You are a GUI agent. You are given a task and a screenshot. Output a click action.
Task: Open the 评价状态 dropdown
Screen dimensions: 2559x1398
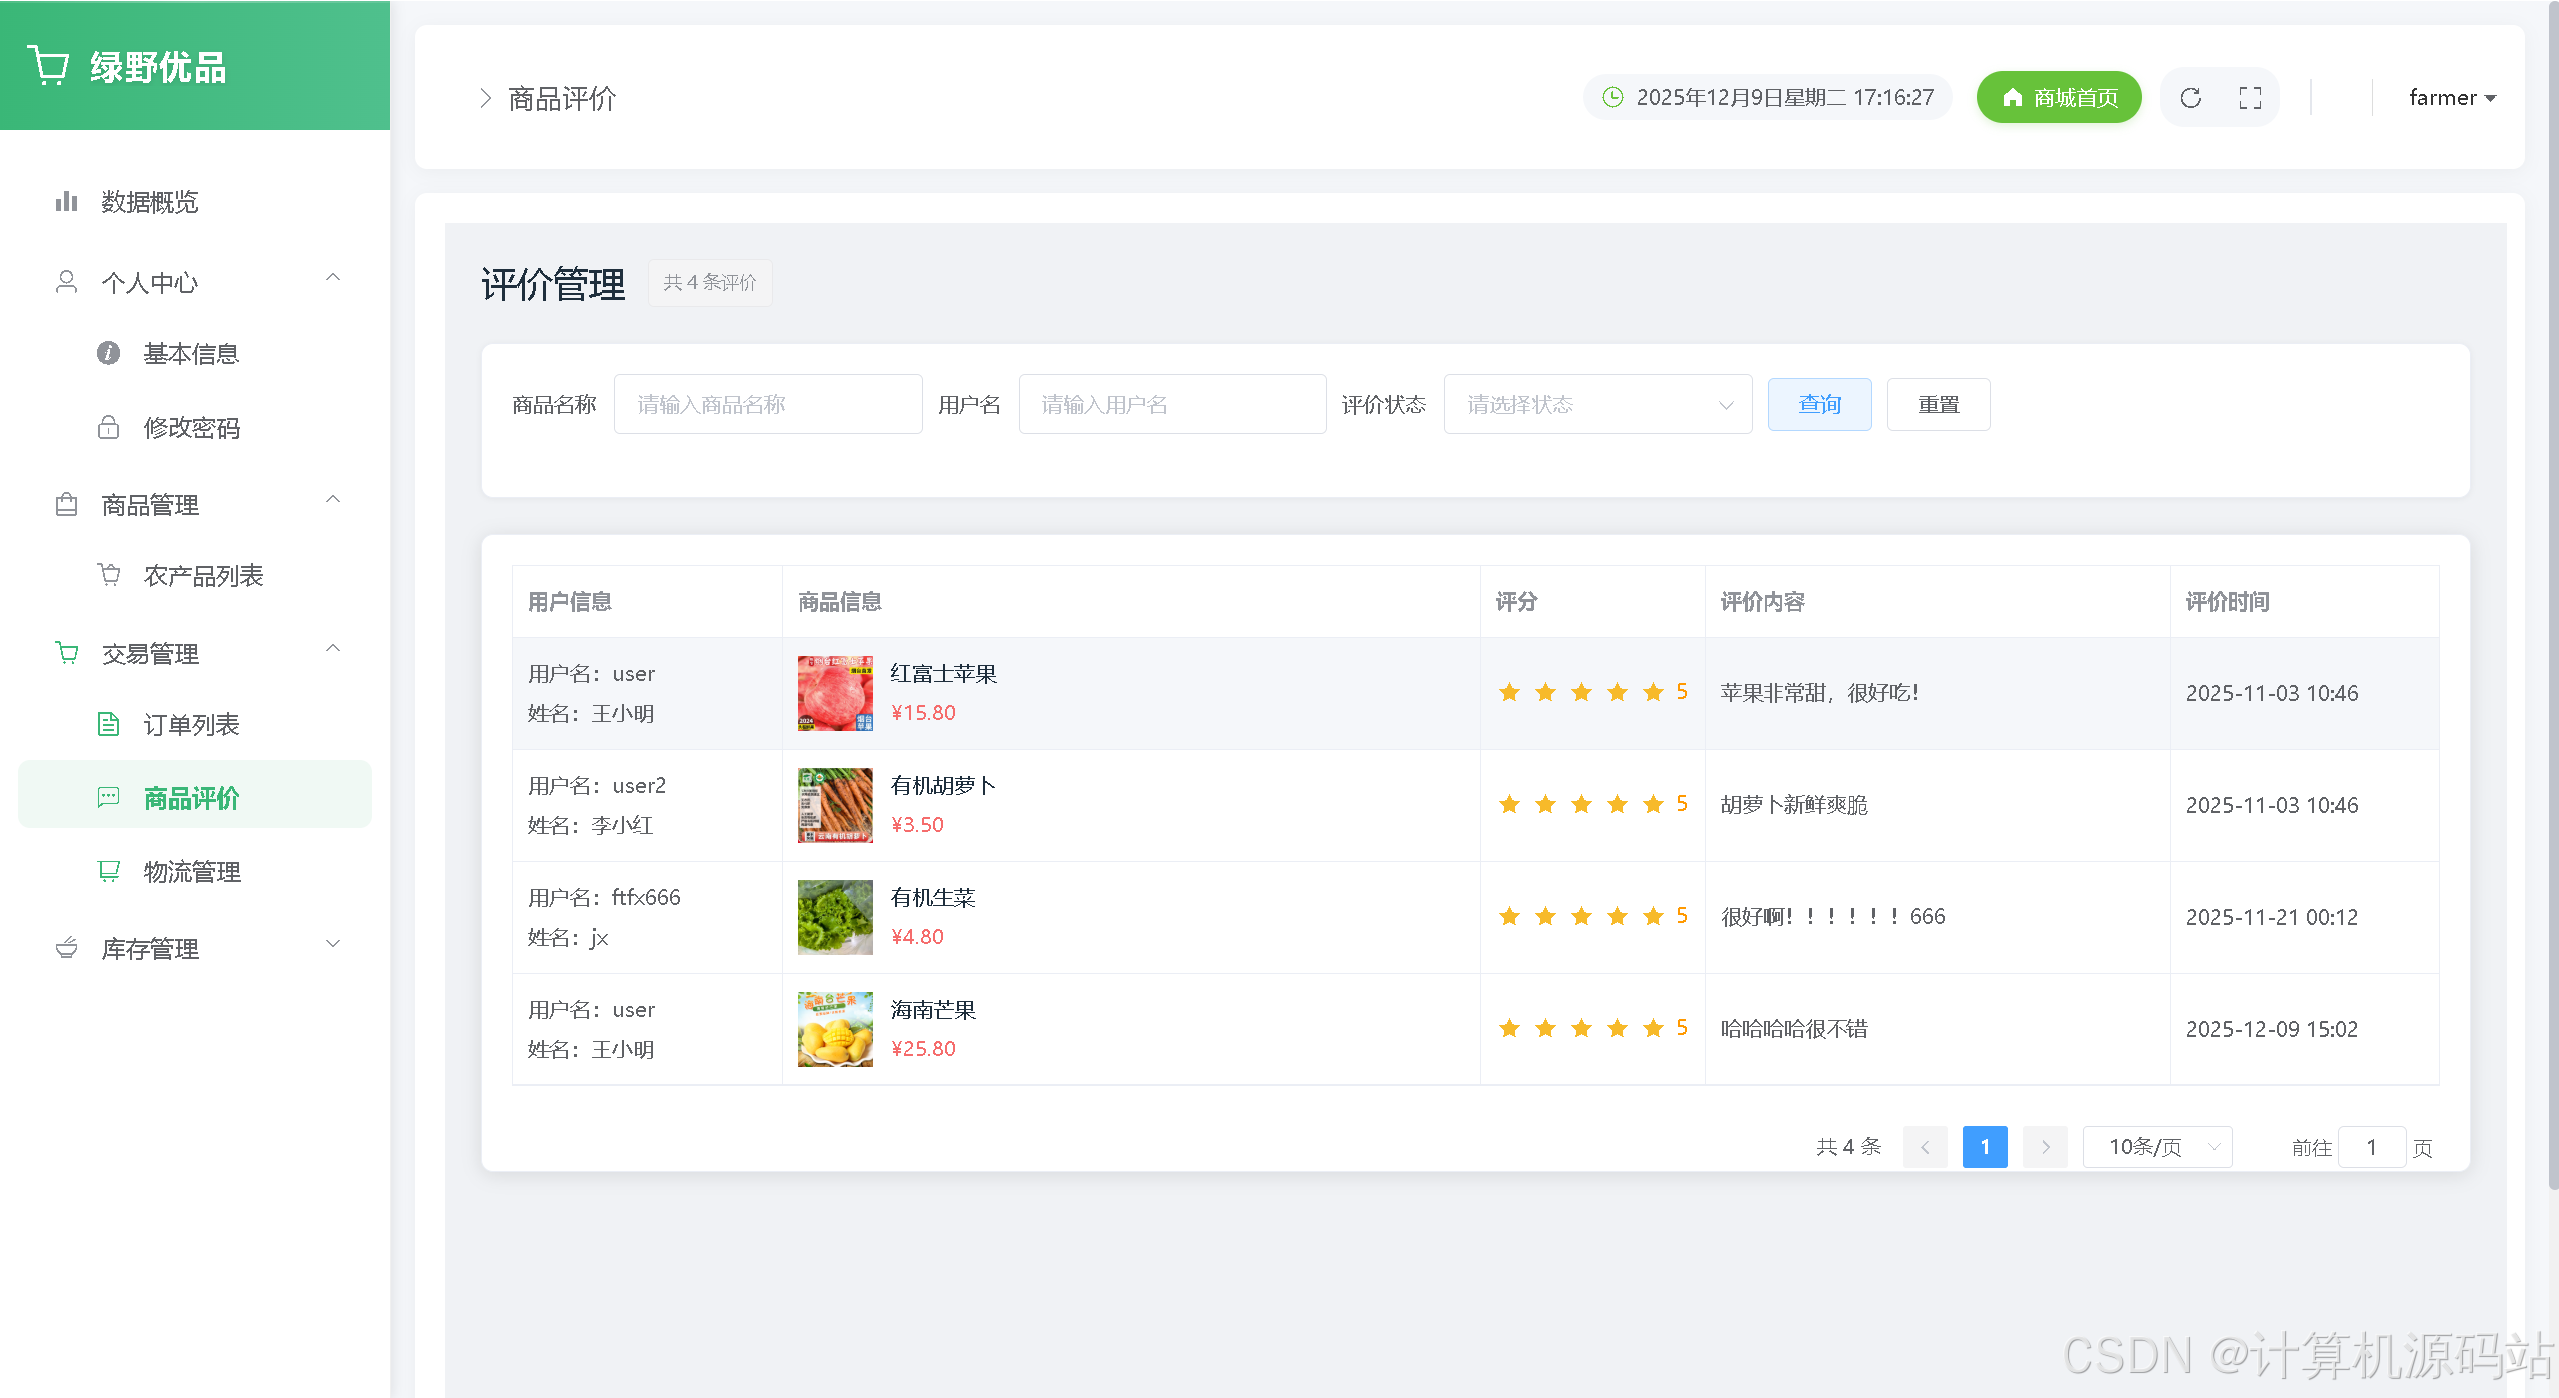coord(1597,404)
